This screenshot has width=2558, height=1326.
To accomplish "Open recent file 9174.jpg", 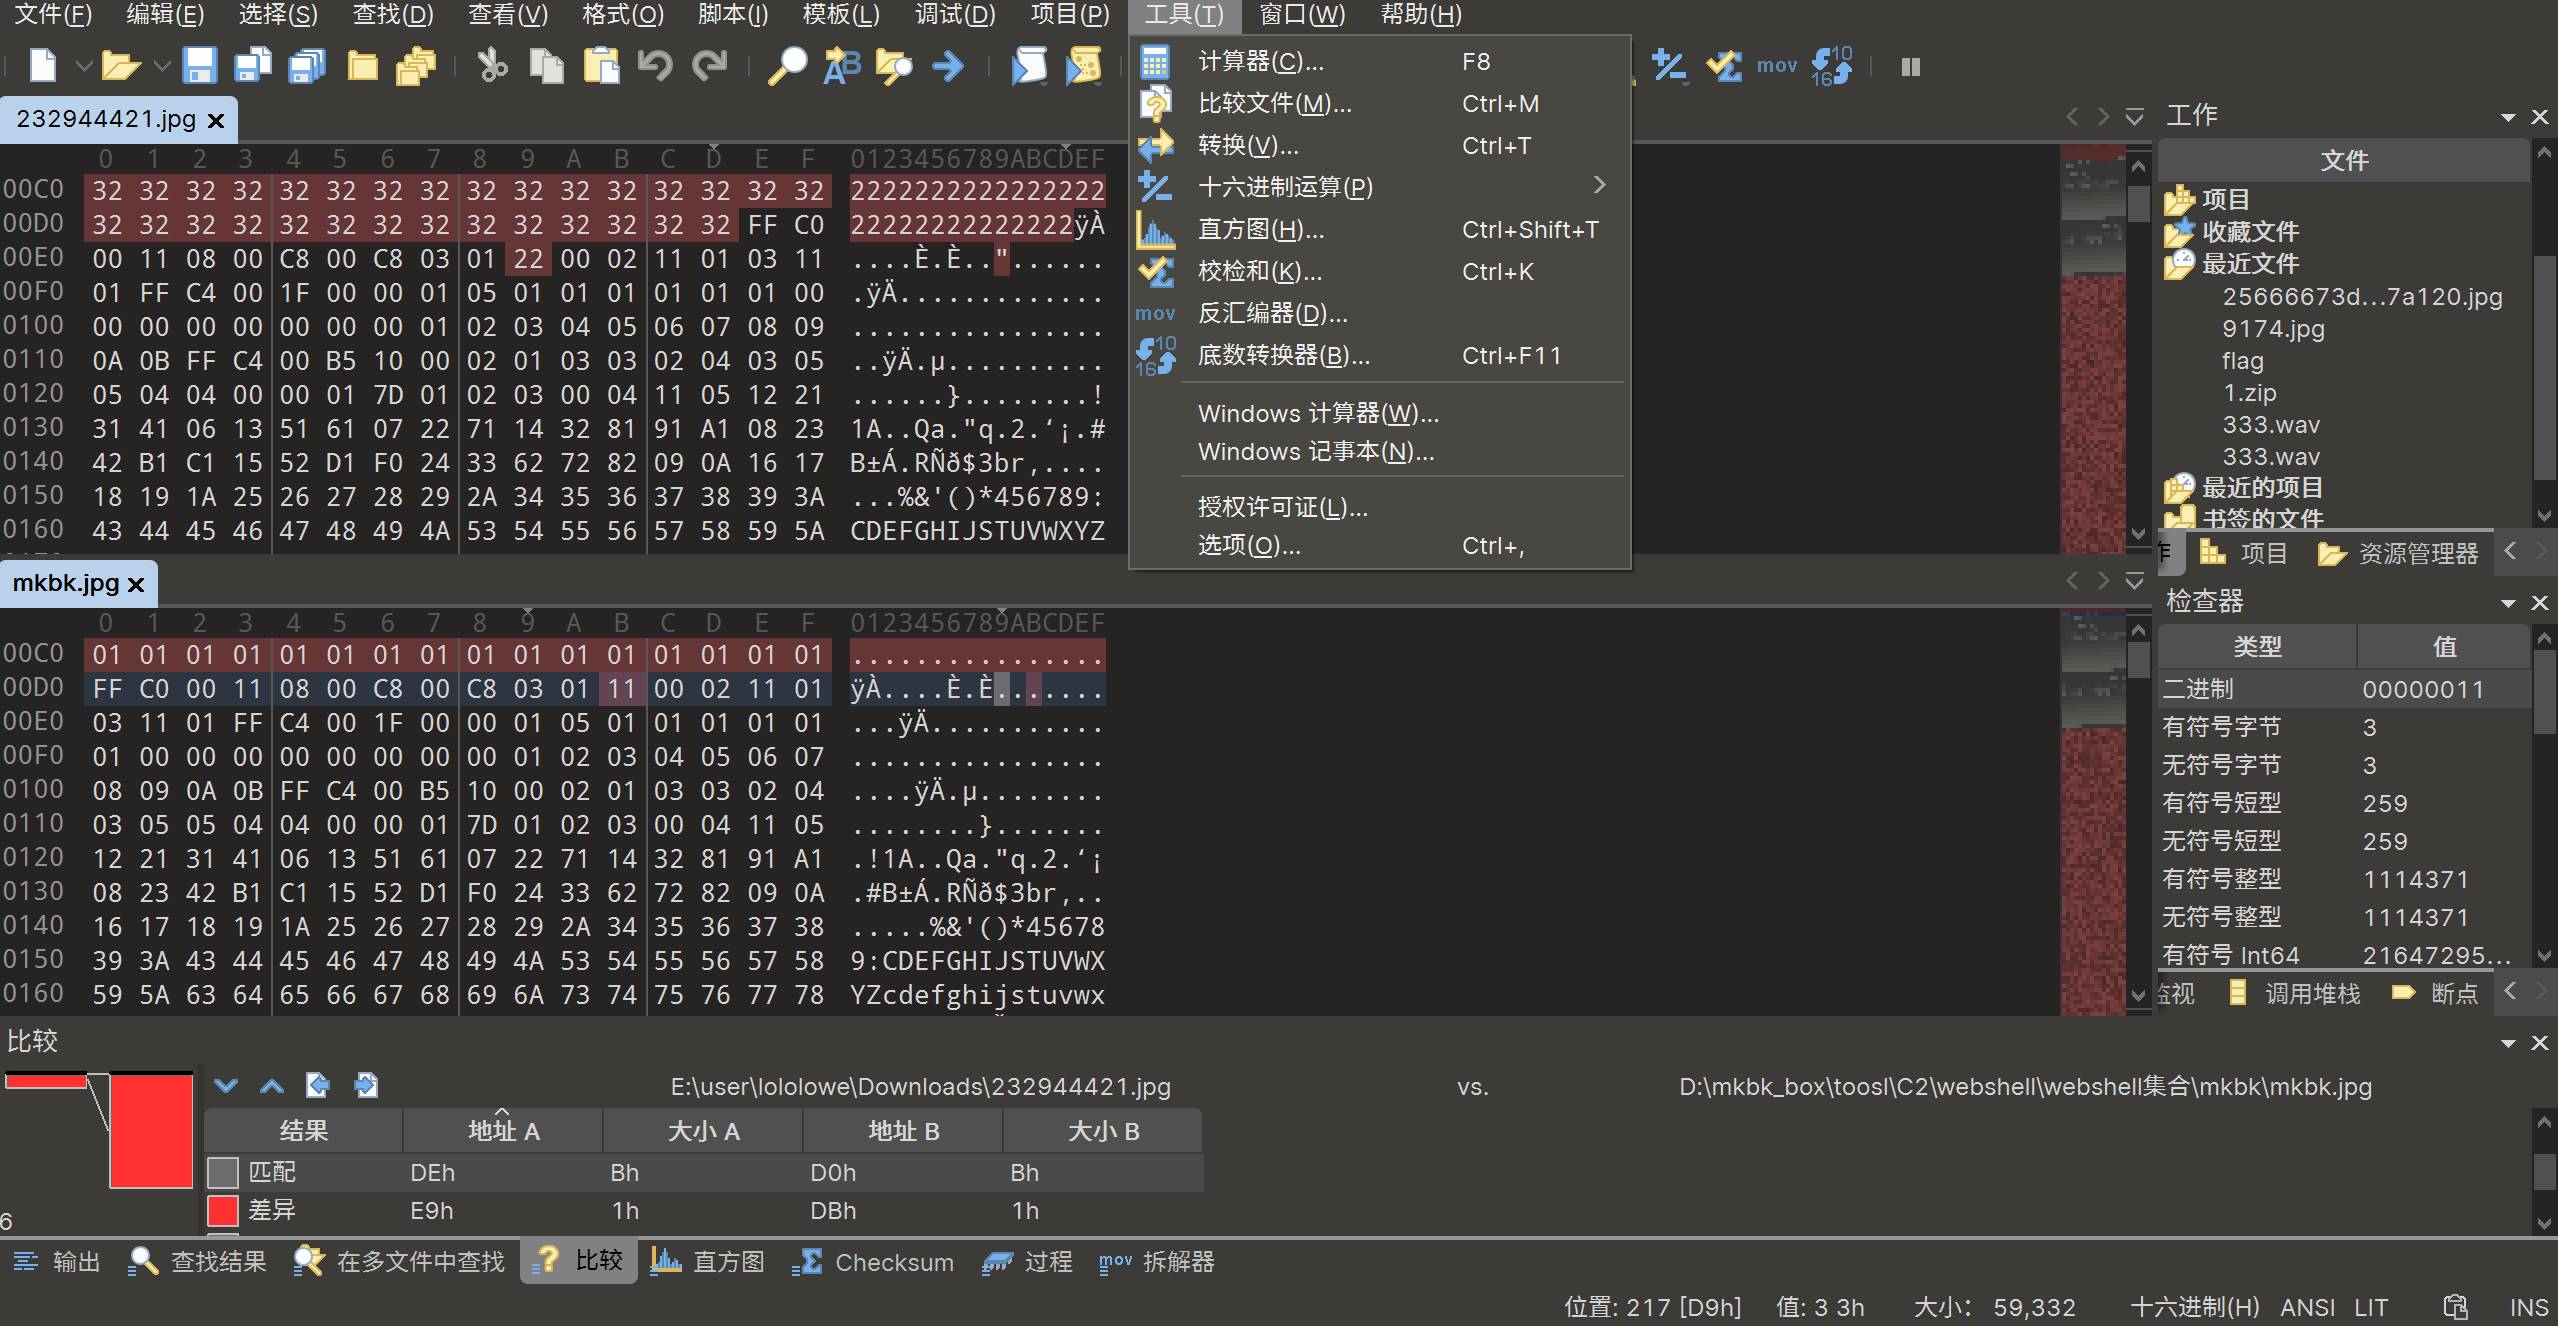I will tap(2273, 329).
